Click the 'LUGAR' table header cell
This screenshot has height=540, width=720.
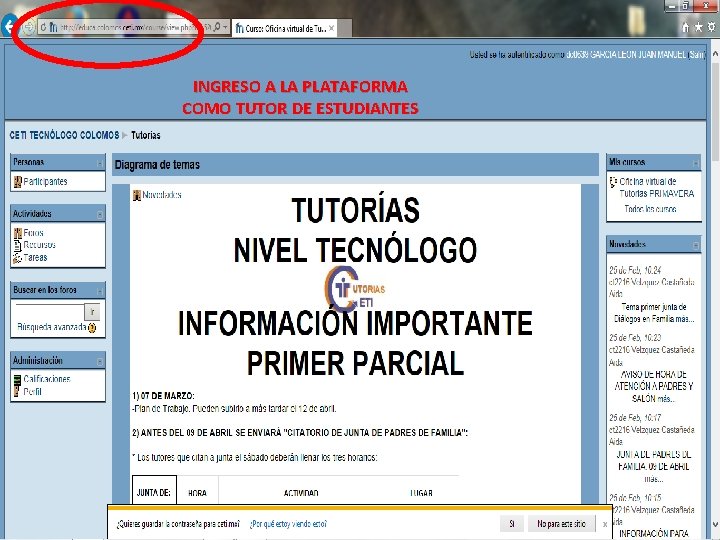[x=421, y=493]
